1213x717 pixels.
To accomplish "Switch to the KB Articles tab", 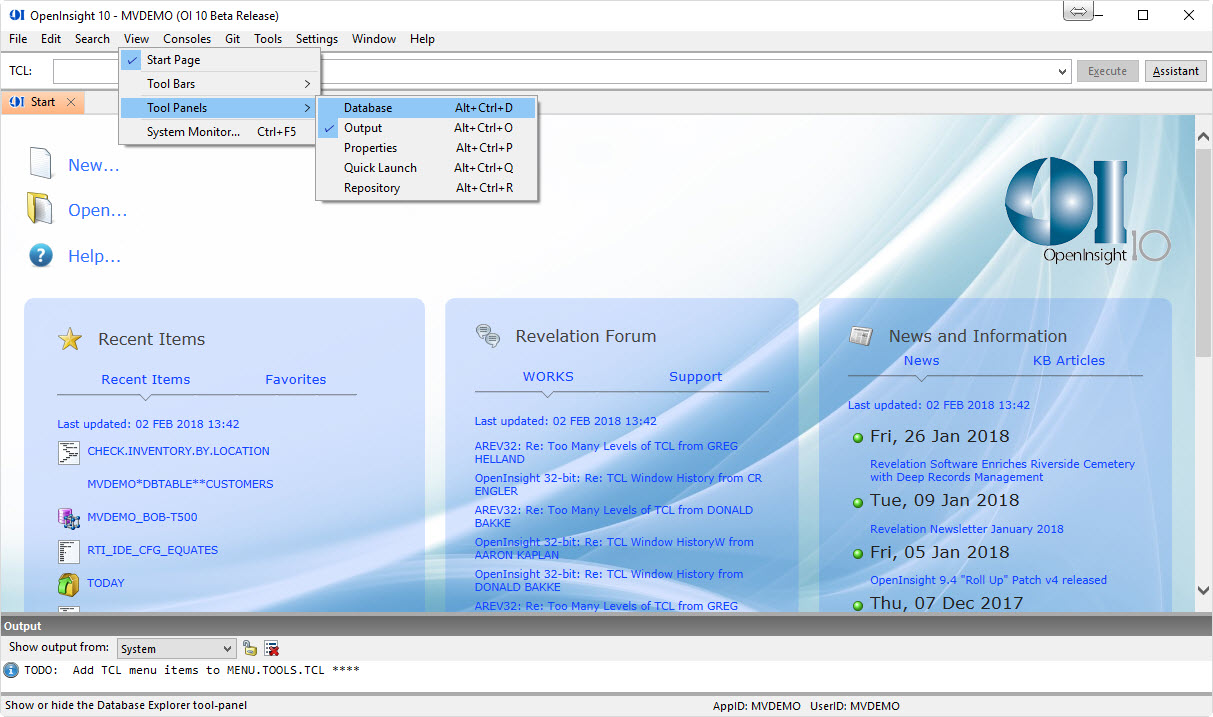I will (1069, 361).
